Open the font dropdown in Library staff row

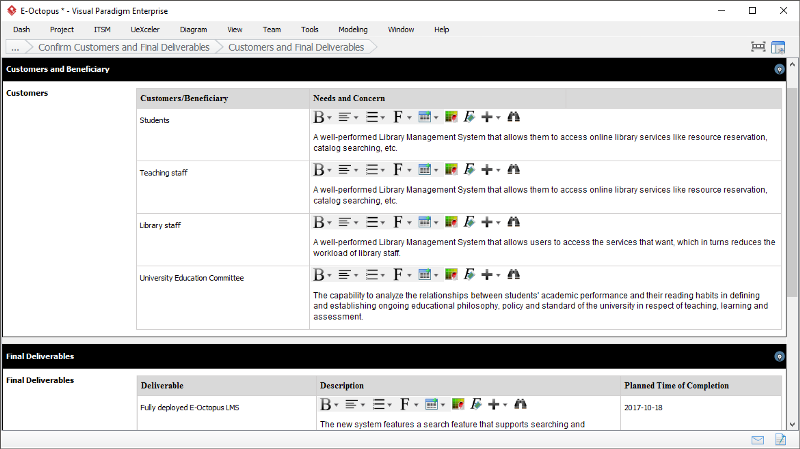coord(401,222)
